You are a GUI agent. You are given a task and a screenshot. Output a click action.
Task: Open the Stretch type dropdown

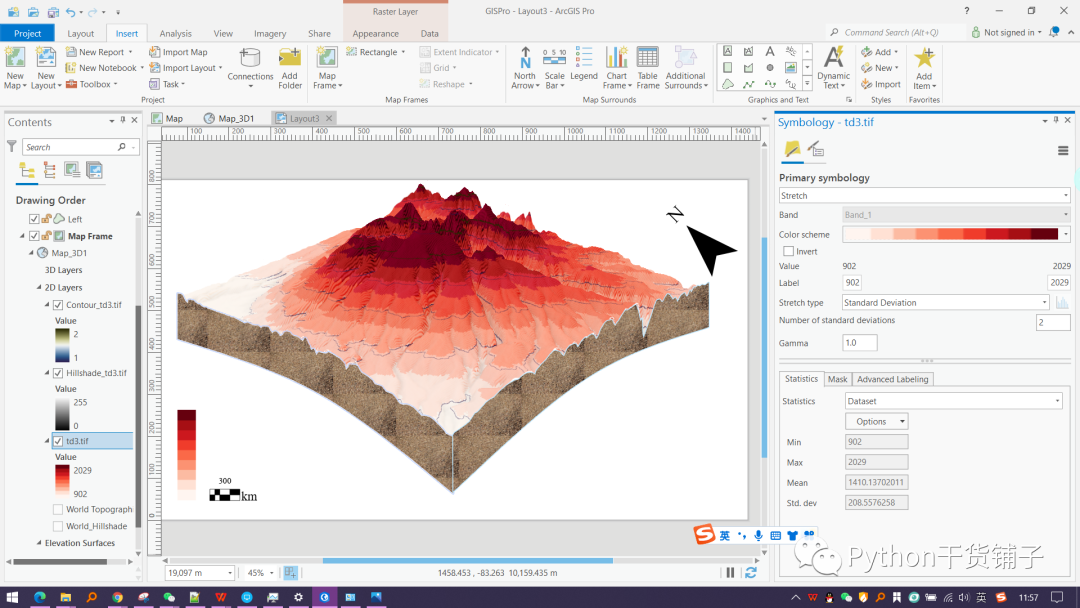tap(945, 302)
